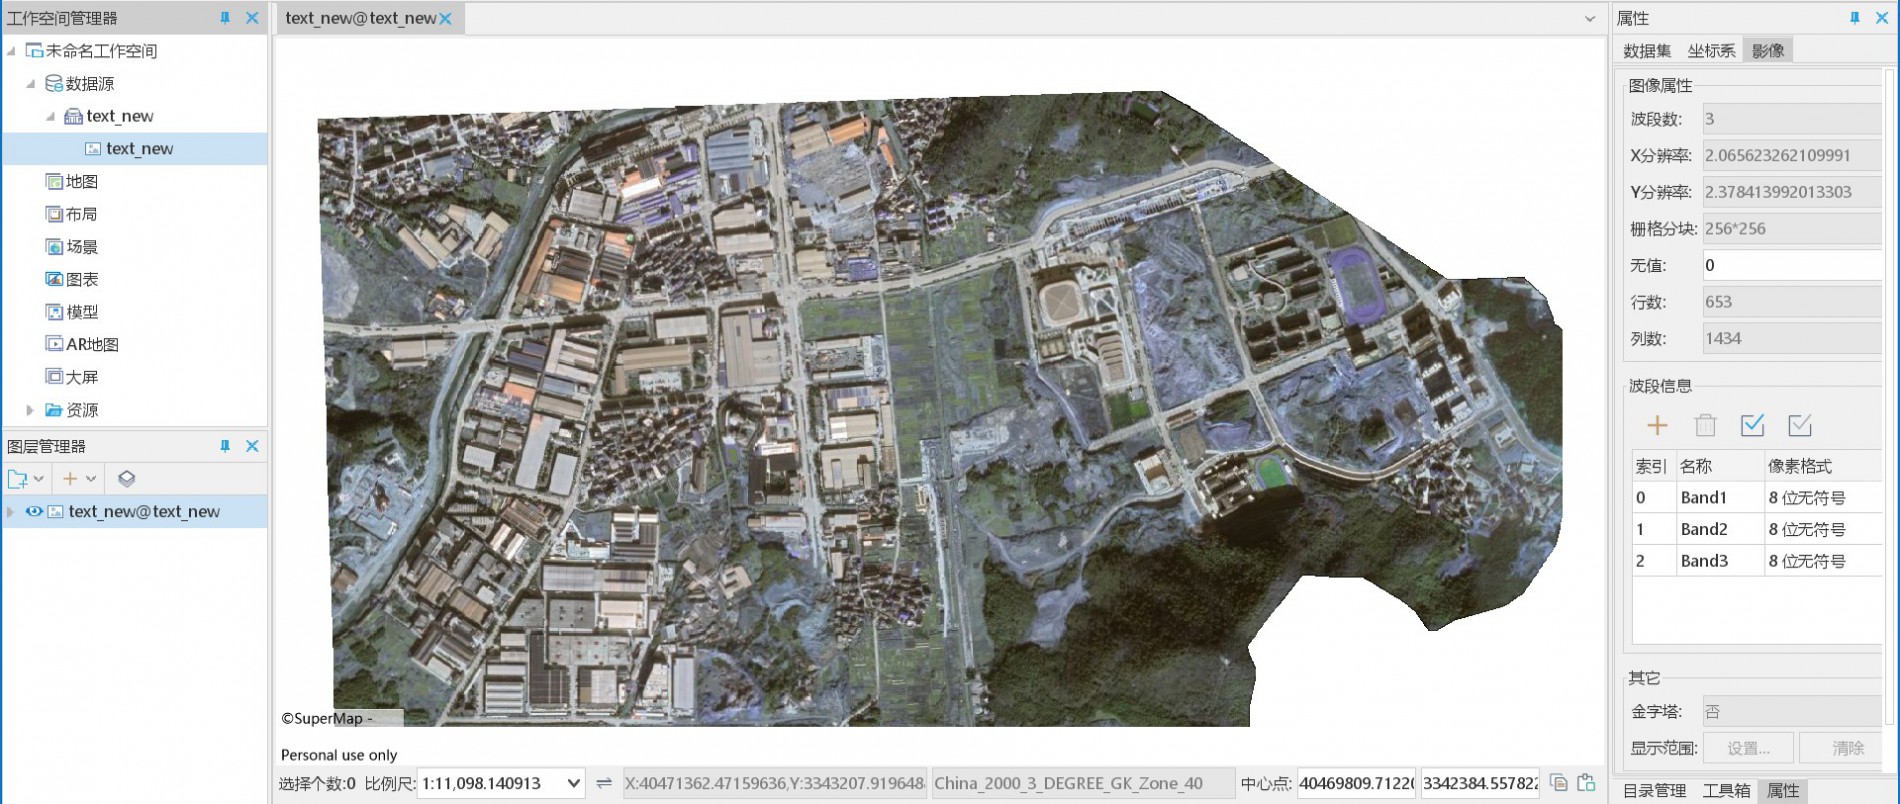This screenshot has width=1900, height=804.
Task: Click the coordinate swap arrows icon
Action: point(604,783)
